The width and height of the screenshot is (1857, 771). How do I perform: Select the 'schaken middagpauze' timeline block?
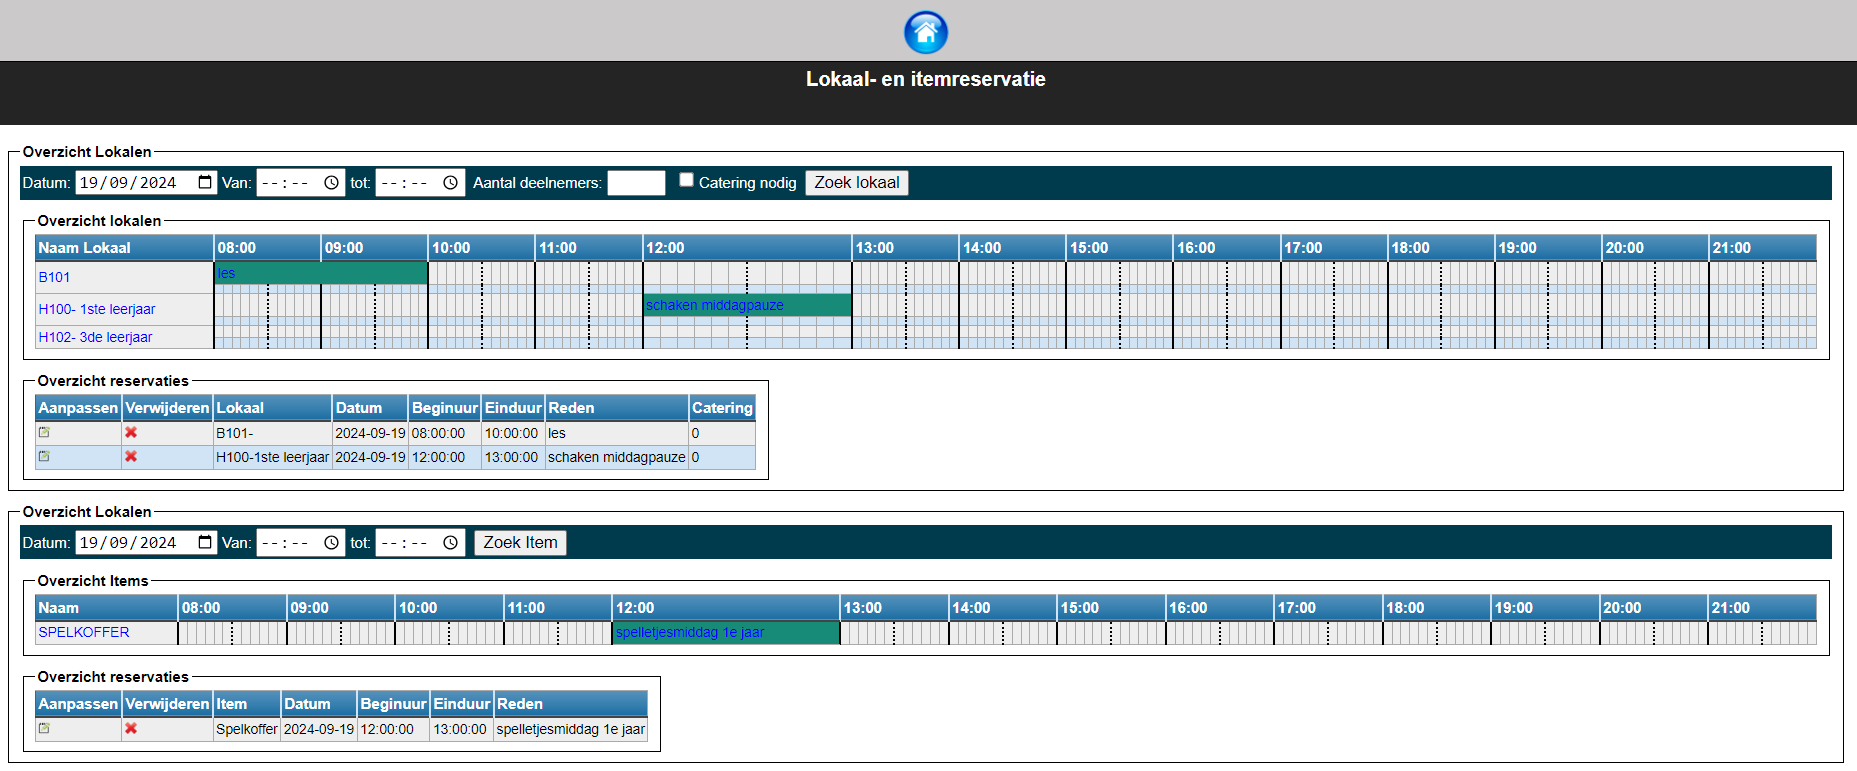tap(747, 305)
